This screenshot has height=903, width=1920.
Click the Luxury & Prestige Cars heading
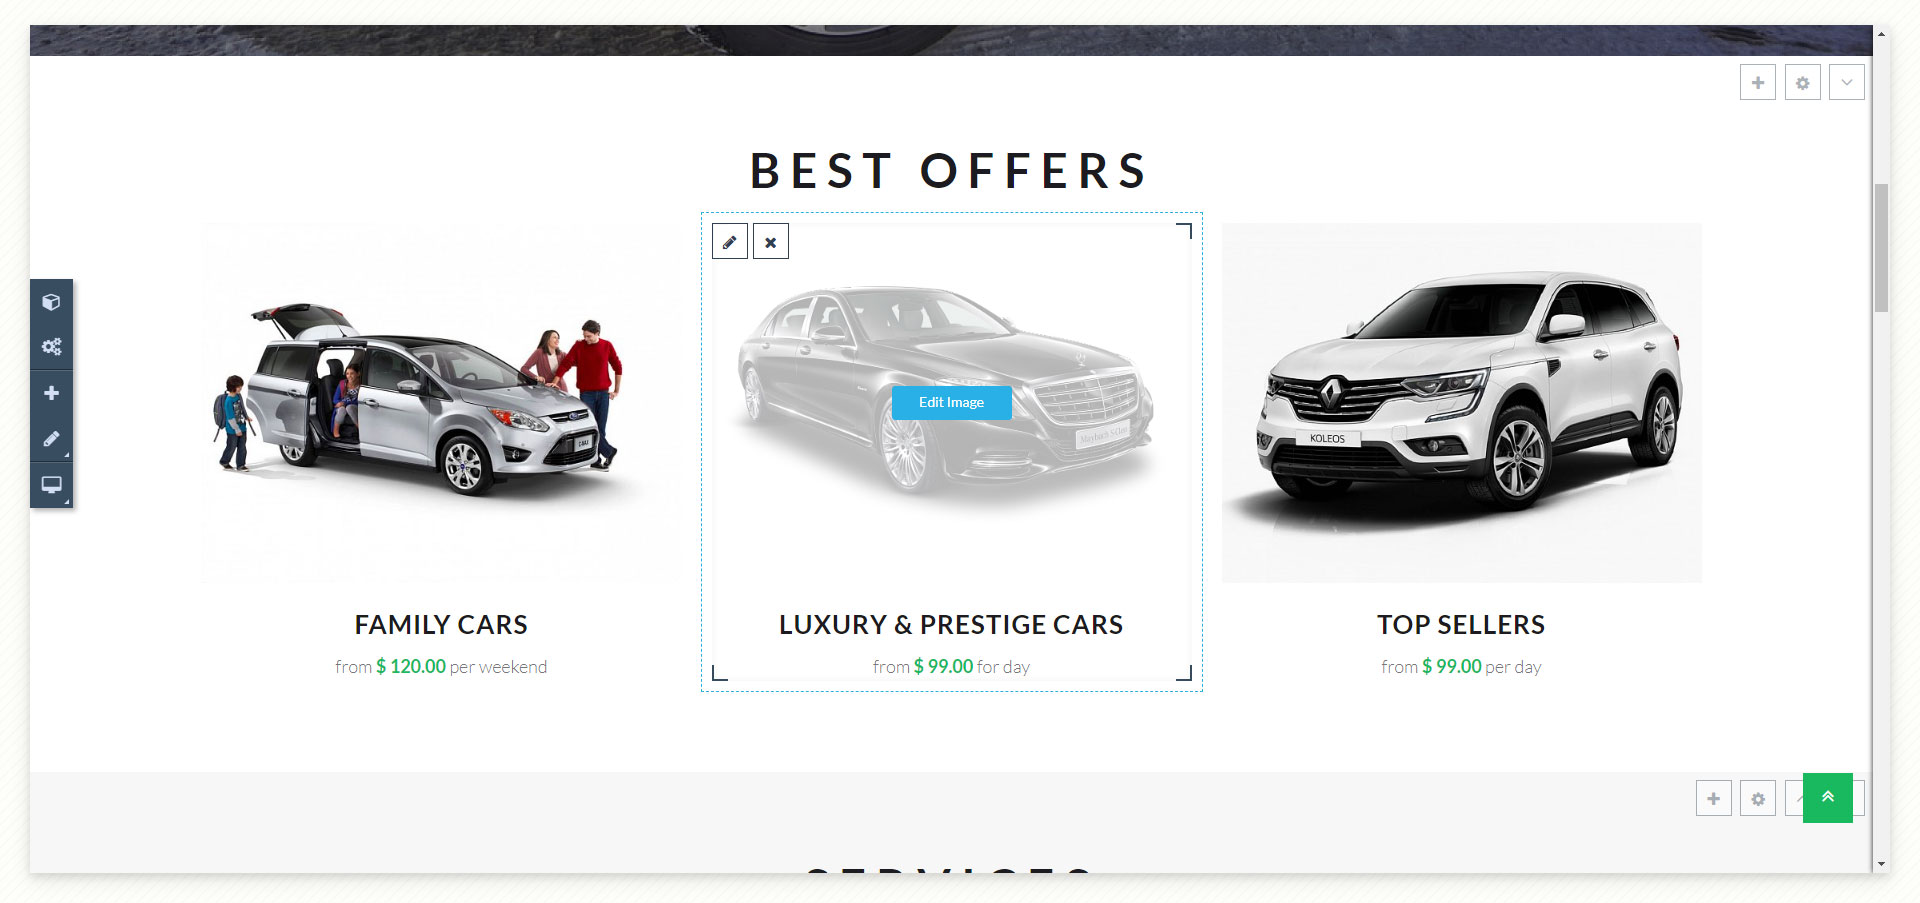pyautogui.click(x=951, y=625)
